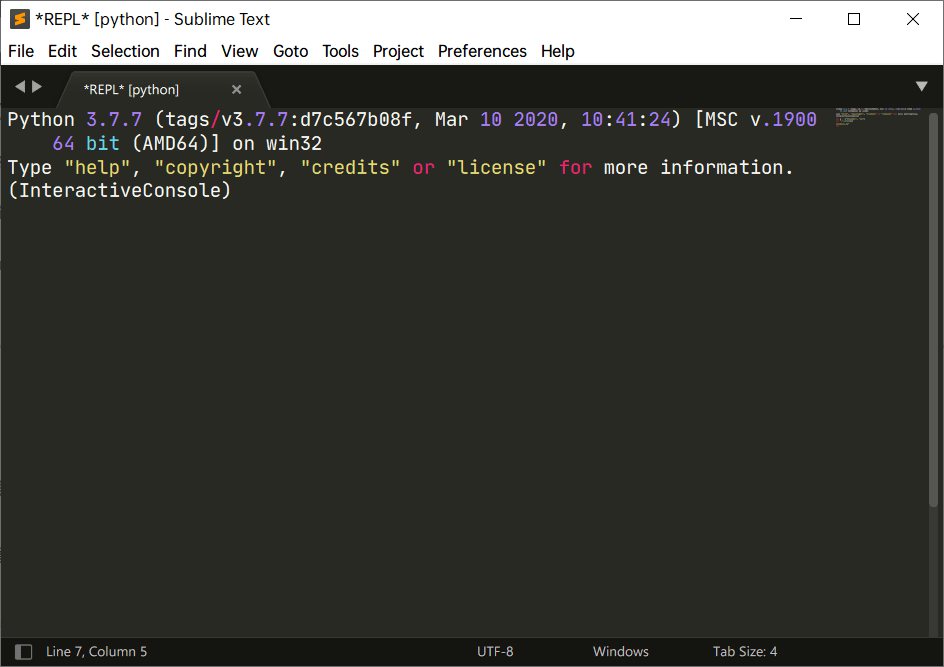The width and height of the screenshot is (944, 667).
Task: Open the Preferences menu
Action: [x=482, y=51]
